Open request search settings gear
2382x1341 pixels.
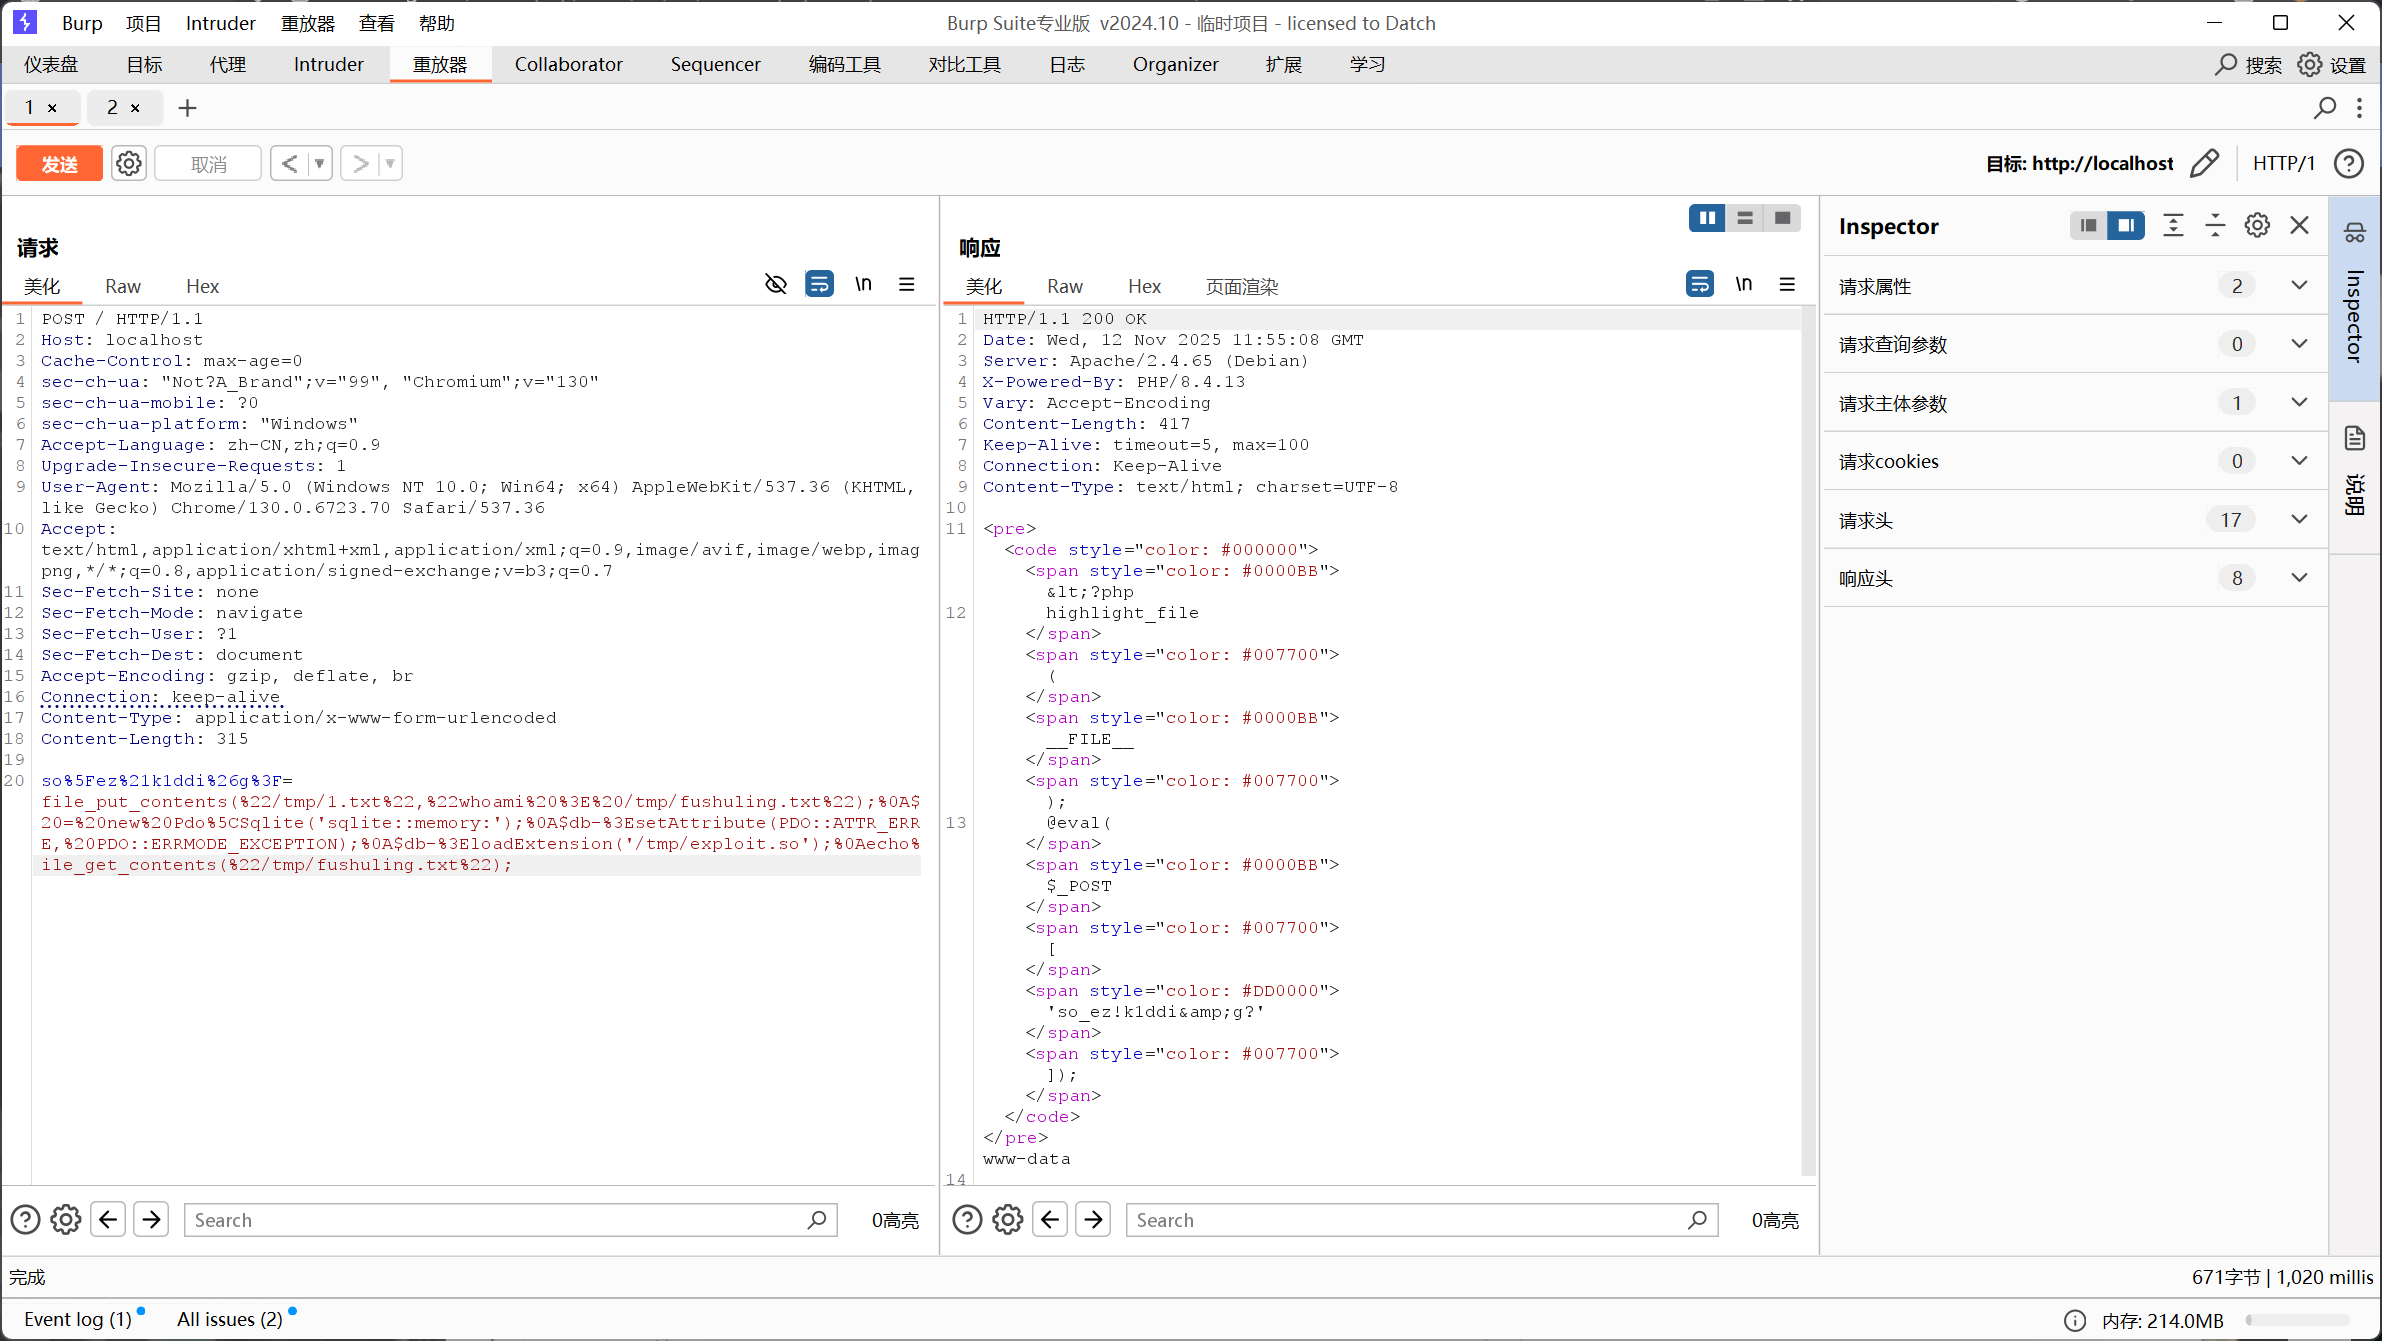(66, 1220)
